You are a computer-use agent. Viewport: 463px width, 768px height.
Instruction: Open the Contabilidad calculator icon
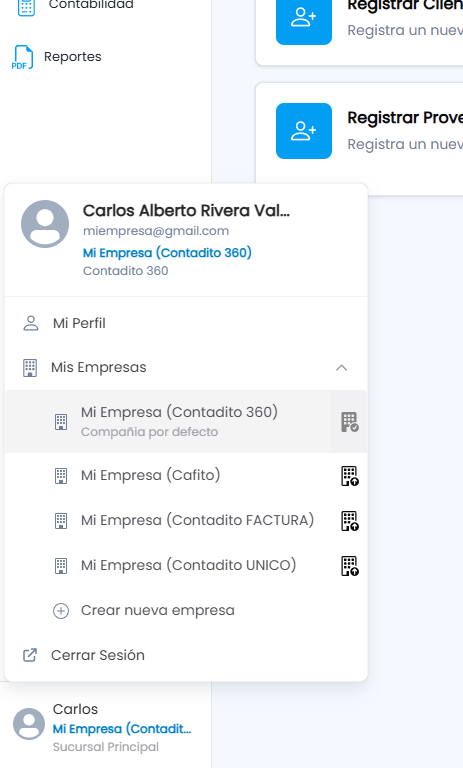pos(26,7)
